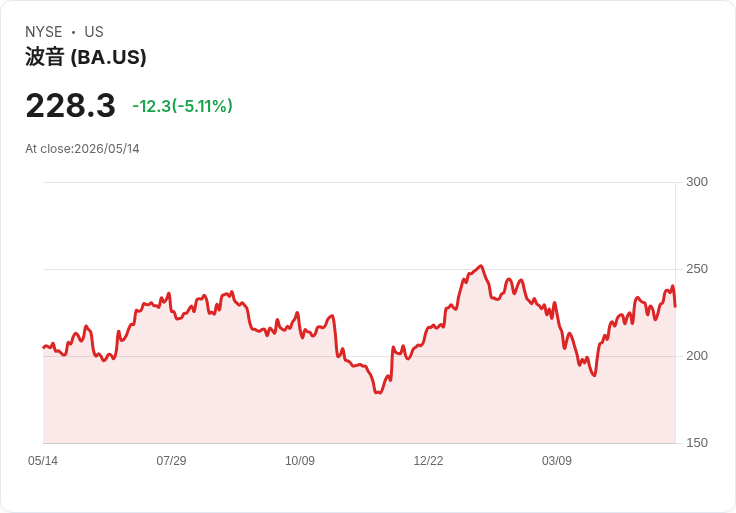The height and width of the screenshot is (513, 736).
Task: Click the 228.3 current price
Action: coord(70,106)
